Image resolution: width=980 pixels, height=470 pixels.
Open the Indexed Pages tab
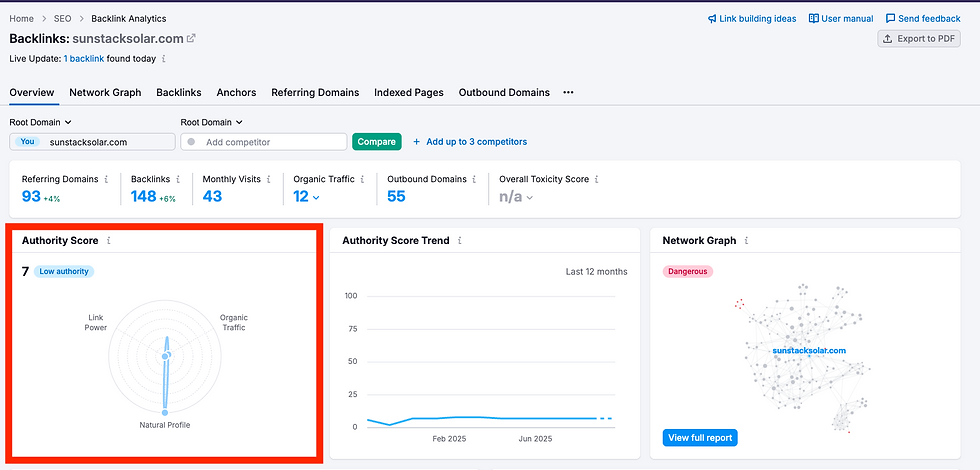[409, 92]
